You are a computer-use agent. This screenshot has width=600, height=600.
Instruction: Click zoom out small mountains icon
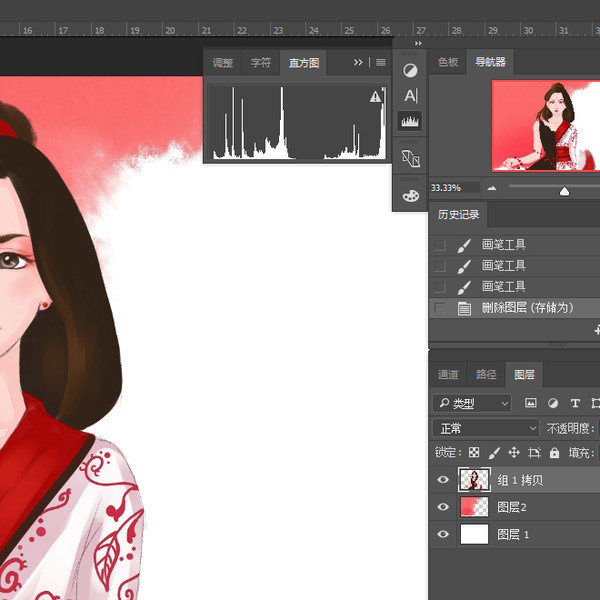click(x=492, y=188)
